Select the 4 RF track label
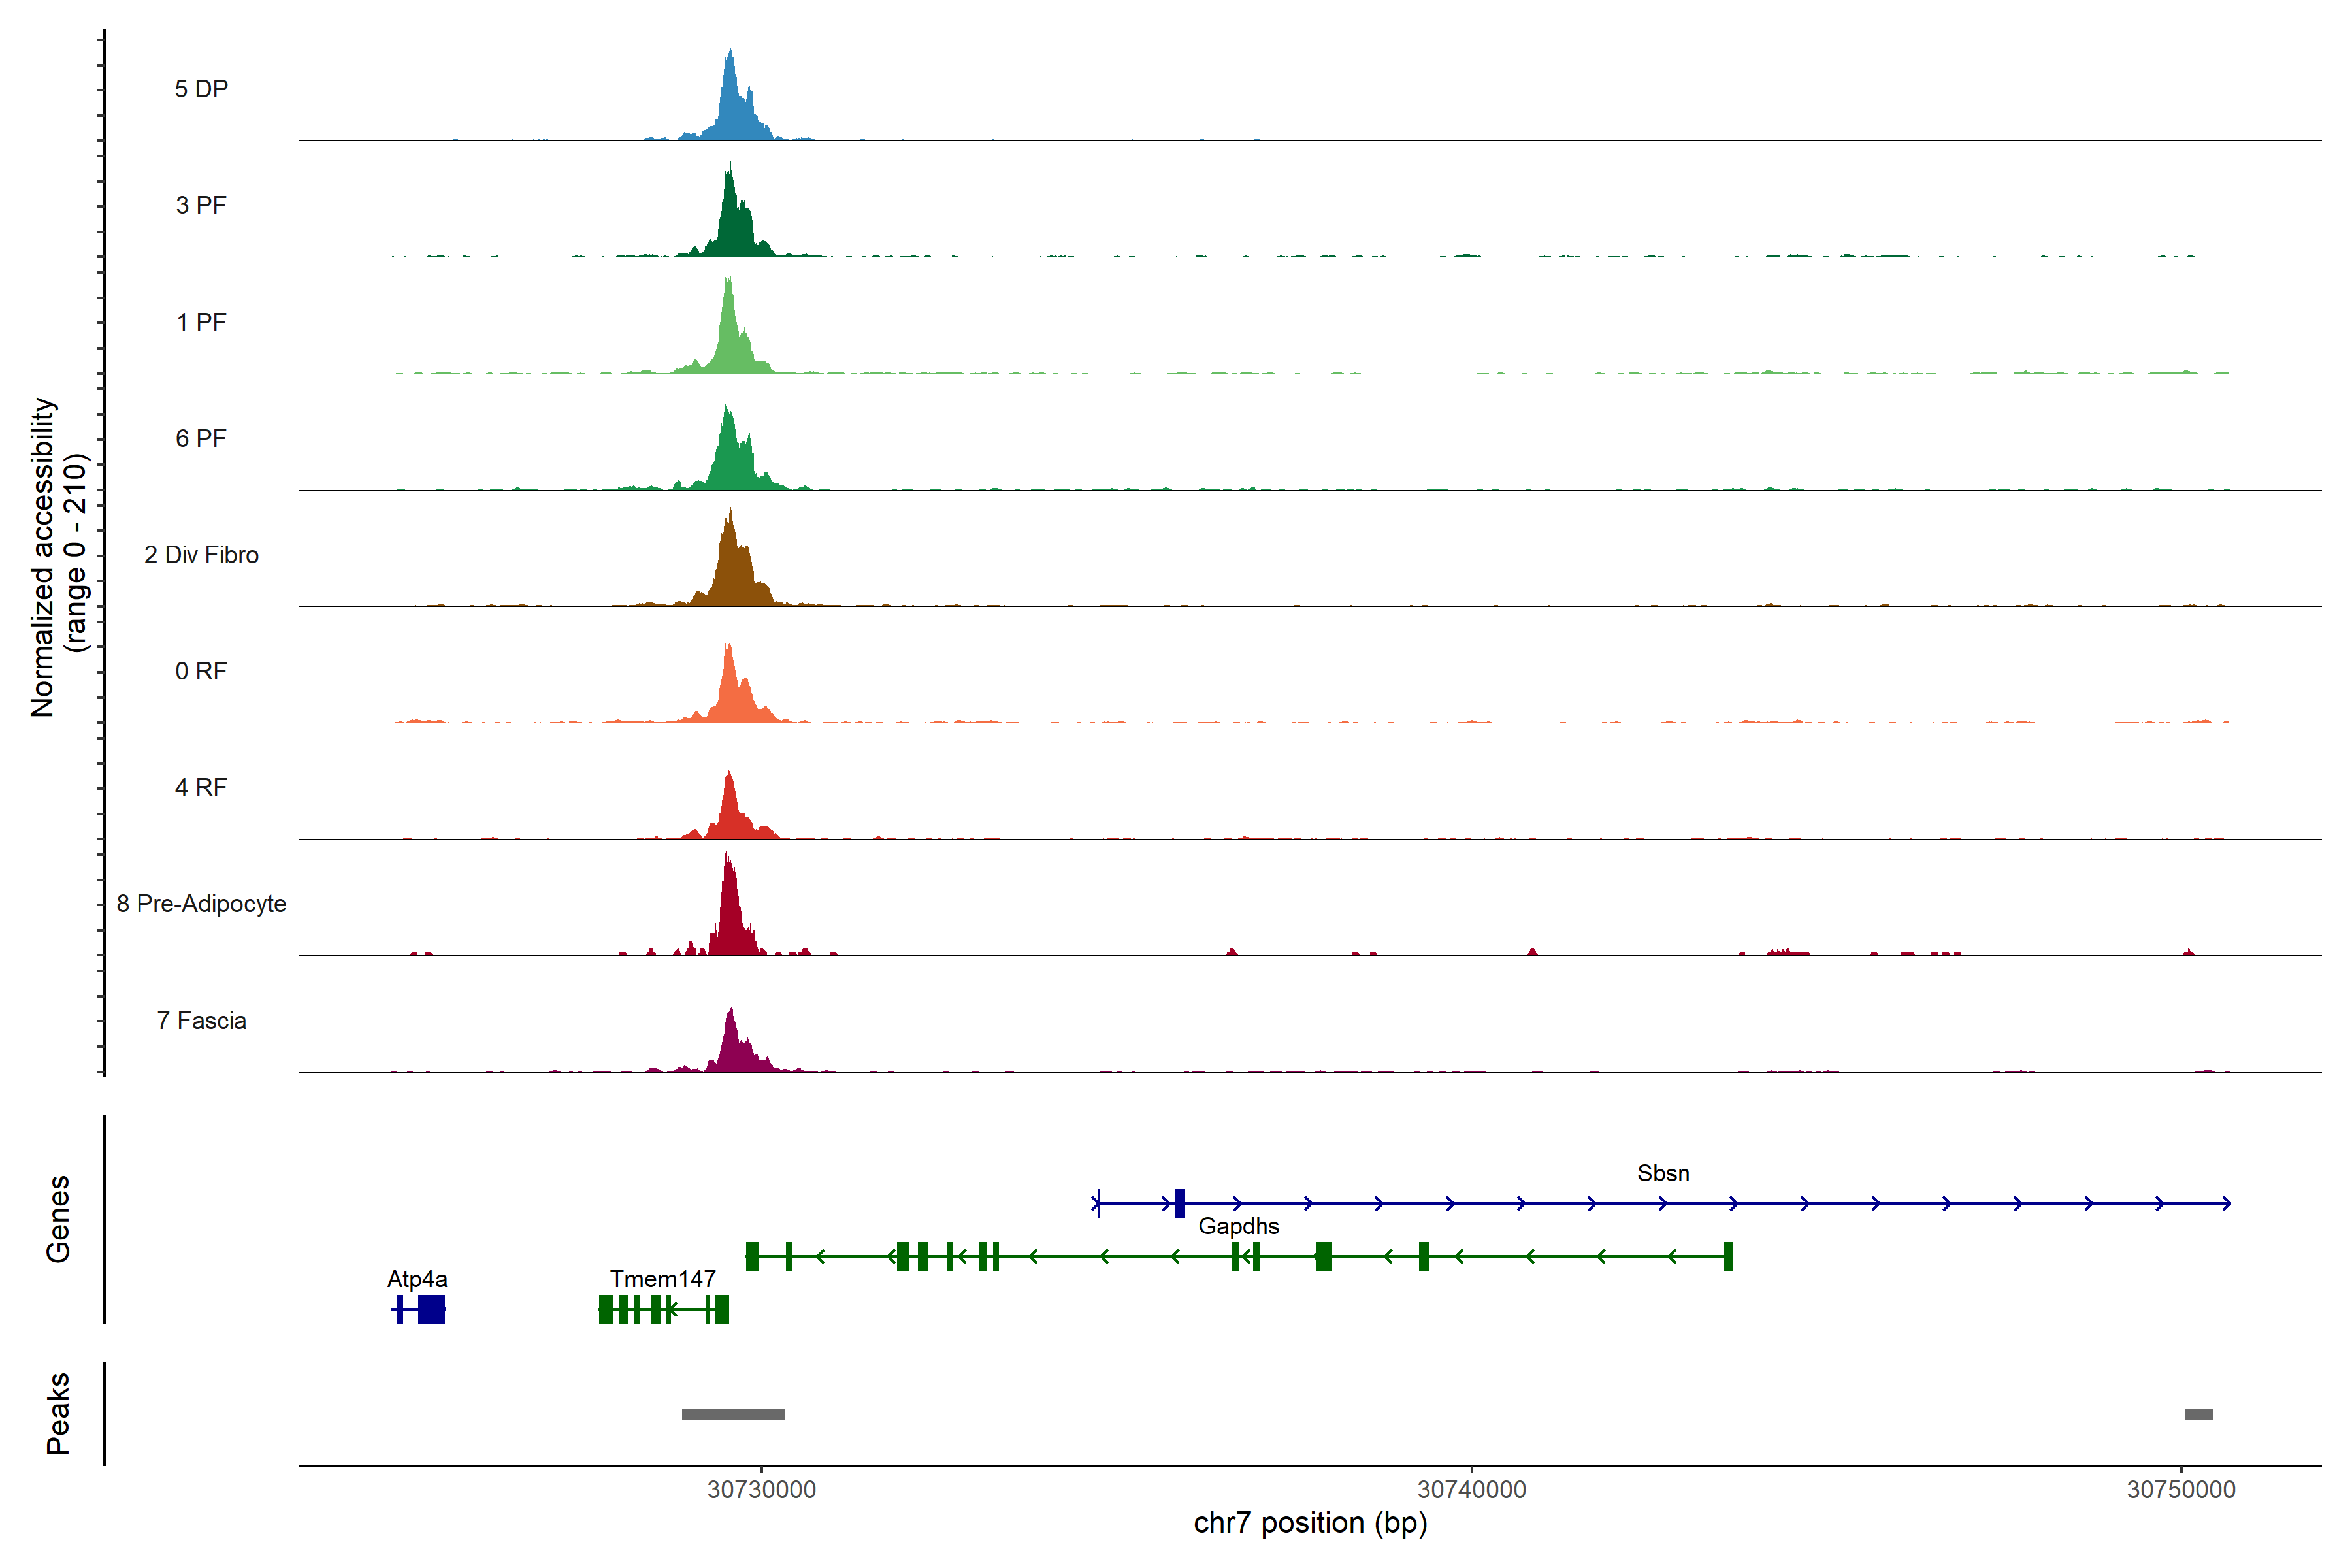Screen dimensions: 2352x1568 (x=201, y=787)
